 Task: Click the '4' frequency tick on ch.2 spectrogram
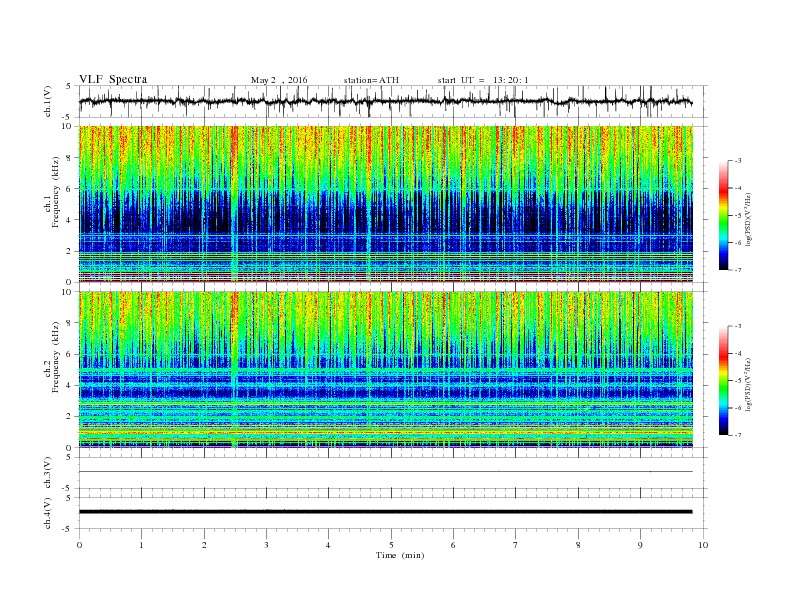[70, 385]
